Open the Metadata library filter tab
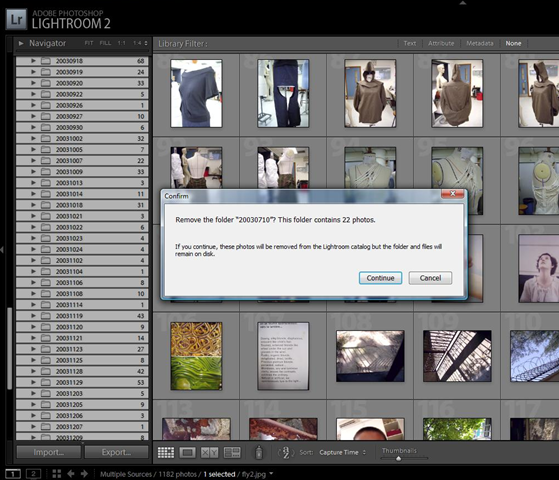This screenshot has height=480, width=559. [480, 44]
